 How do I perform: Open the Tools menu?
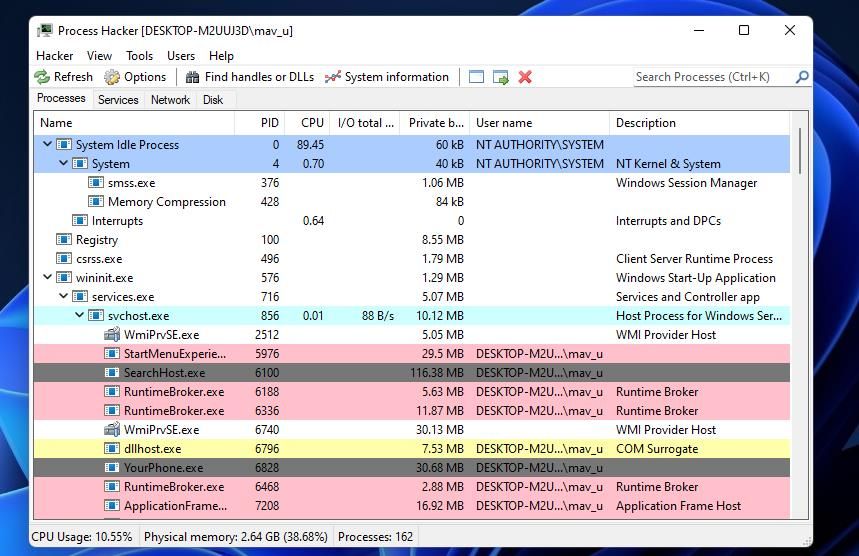(x=139, y=56)
